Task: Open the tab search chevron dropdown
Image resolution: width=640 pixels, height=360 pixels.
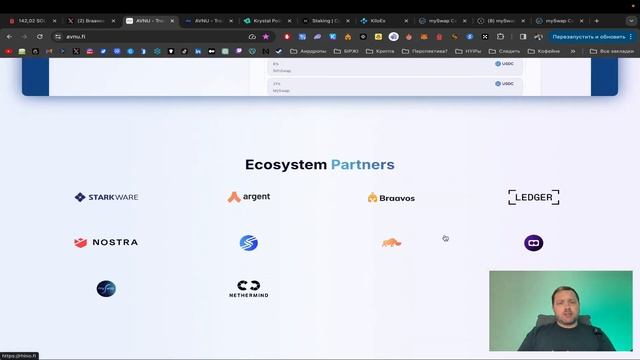Action: click(631, 21)
